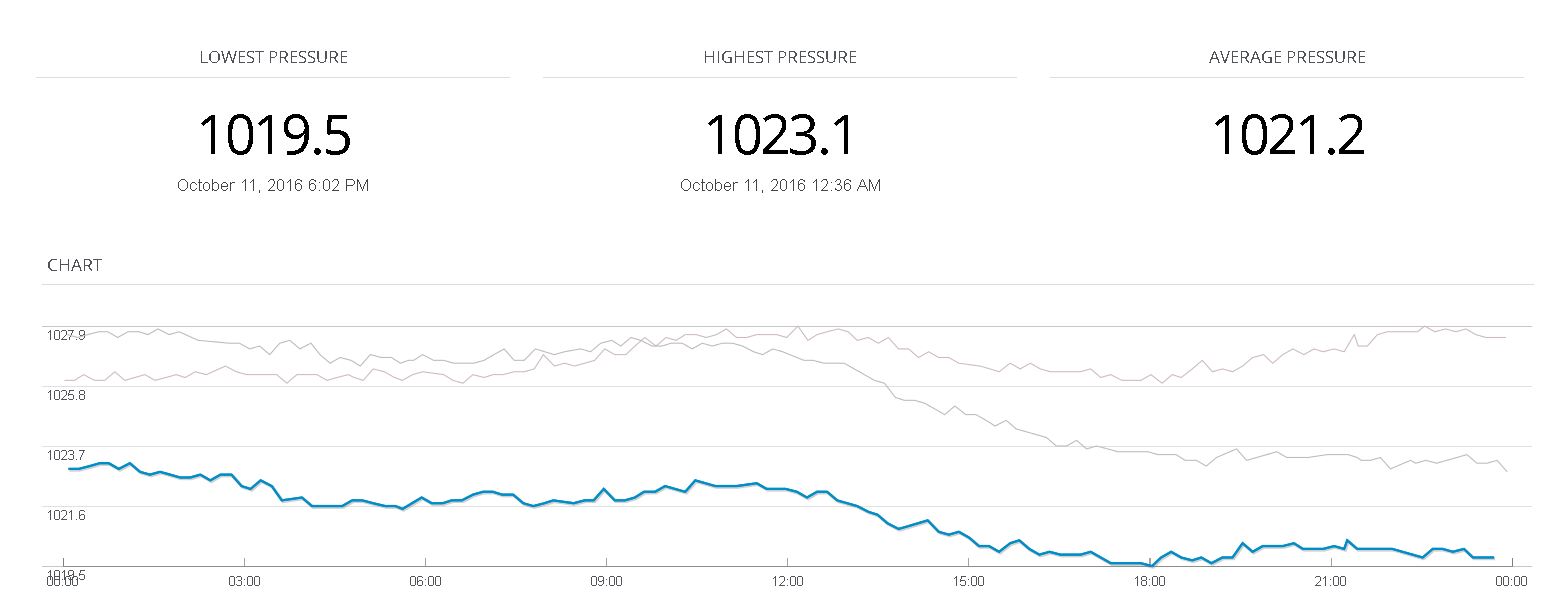The height and width of the screenshot is (607, 1560).
Task: Click the 1023.7 y-axis label
Action: pos(66,455)
